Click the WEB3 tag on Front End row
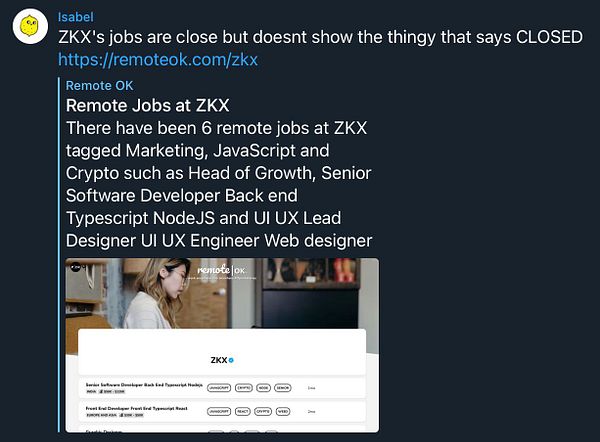 point(283,412)
